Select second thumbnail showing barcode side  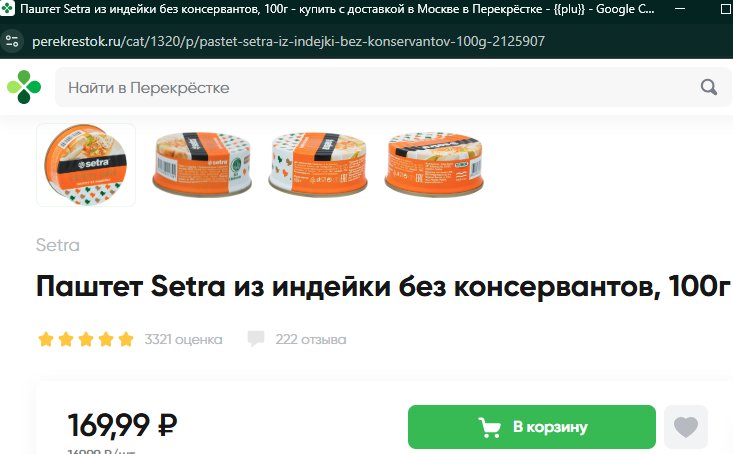[202, 164]
